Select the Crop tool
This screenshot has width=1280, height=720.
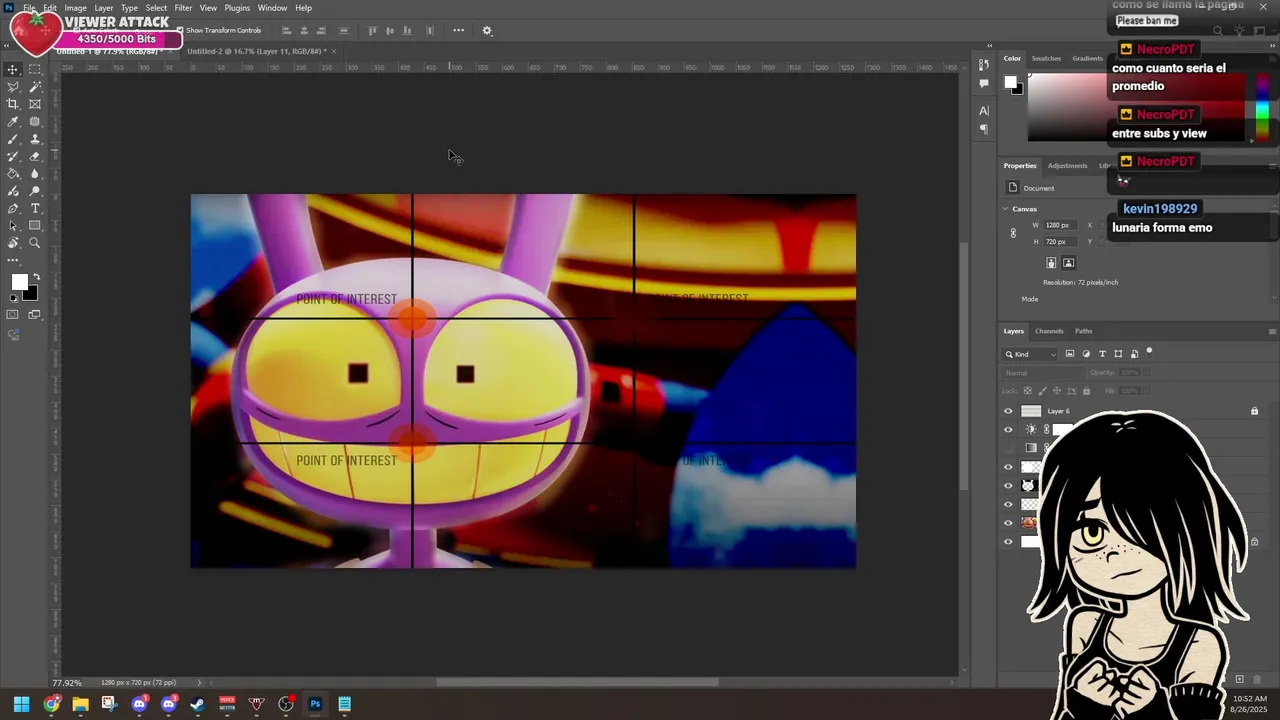pyautogui.click(x=13, y=104)
